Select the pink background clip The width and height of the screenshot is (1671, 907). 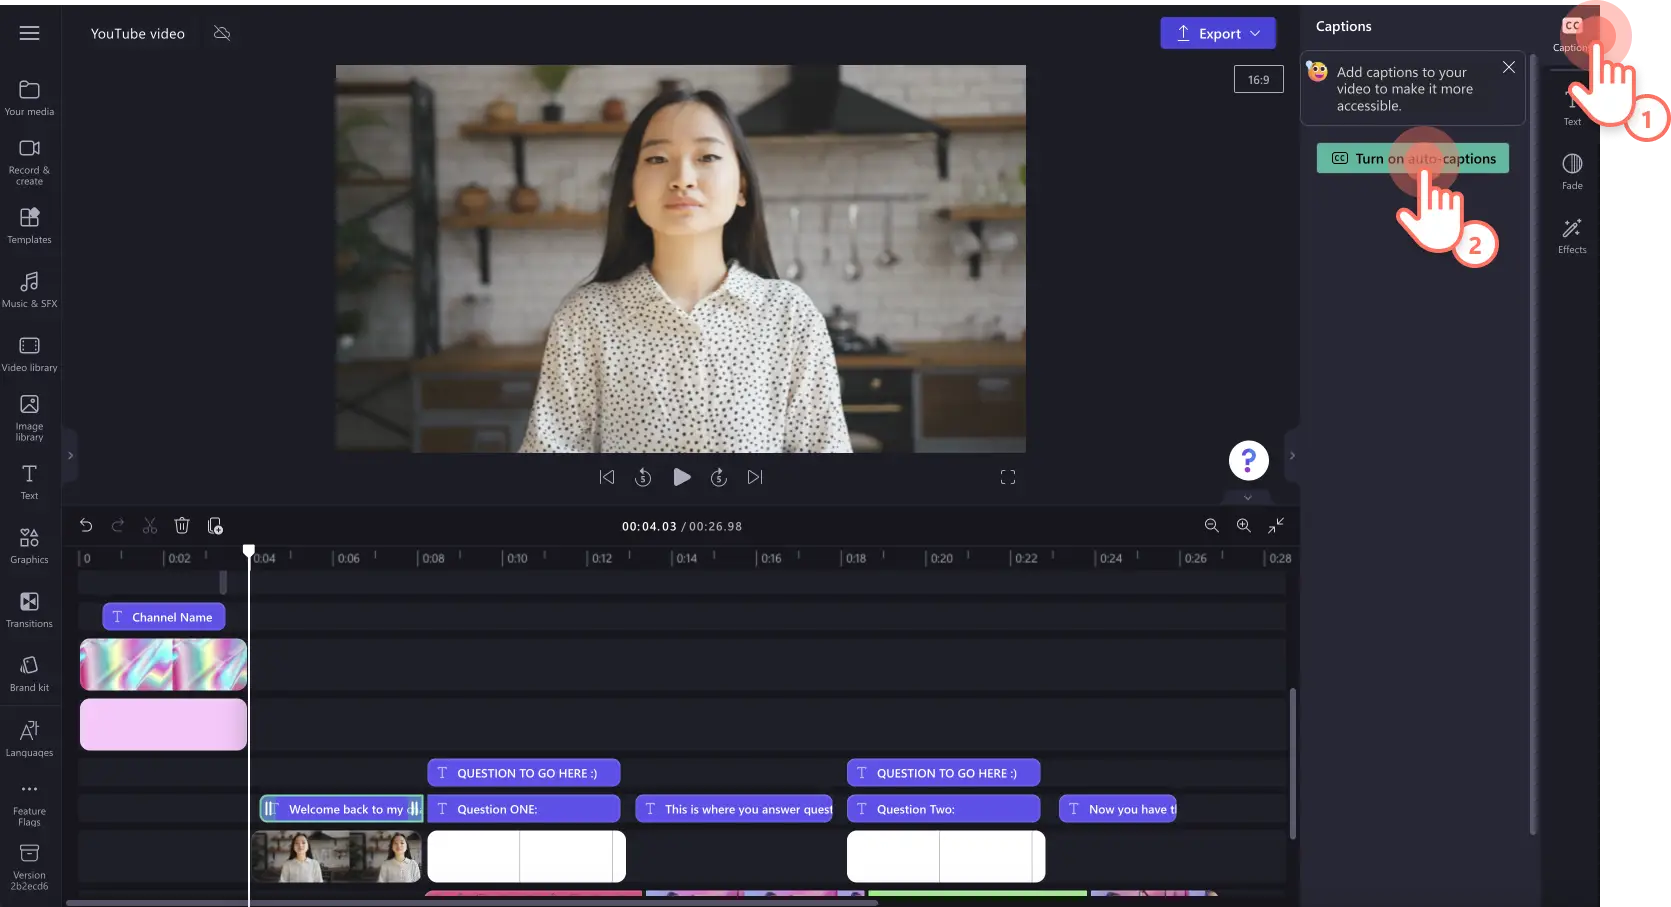pyautogui.click(x=163, y=724)
